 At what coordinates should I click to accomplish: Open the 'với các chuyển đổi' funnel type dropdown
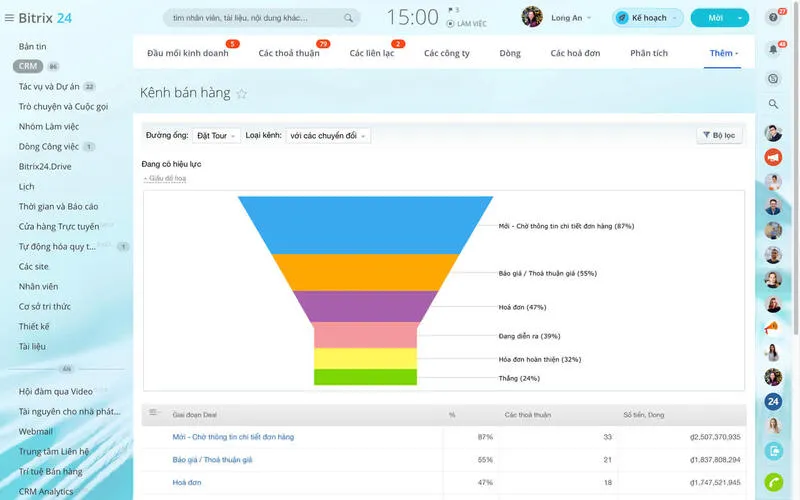coord(327,135)
